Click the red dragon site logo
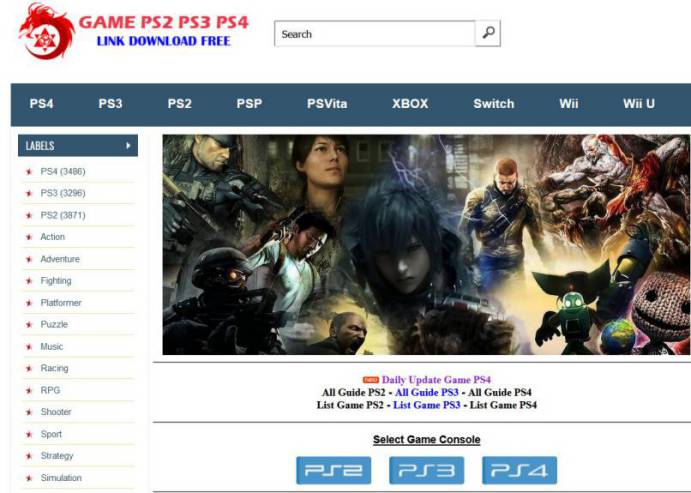691x493 pixels. point(46,31)
